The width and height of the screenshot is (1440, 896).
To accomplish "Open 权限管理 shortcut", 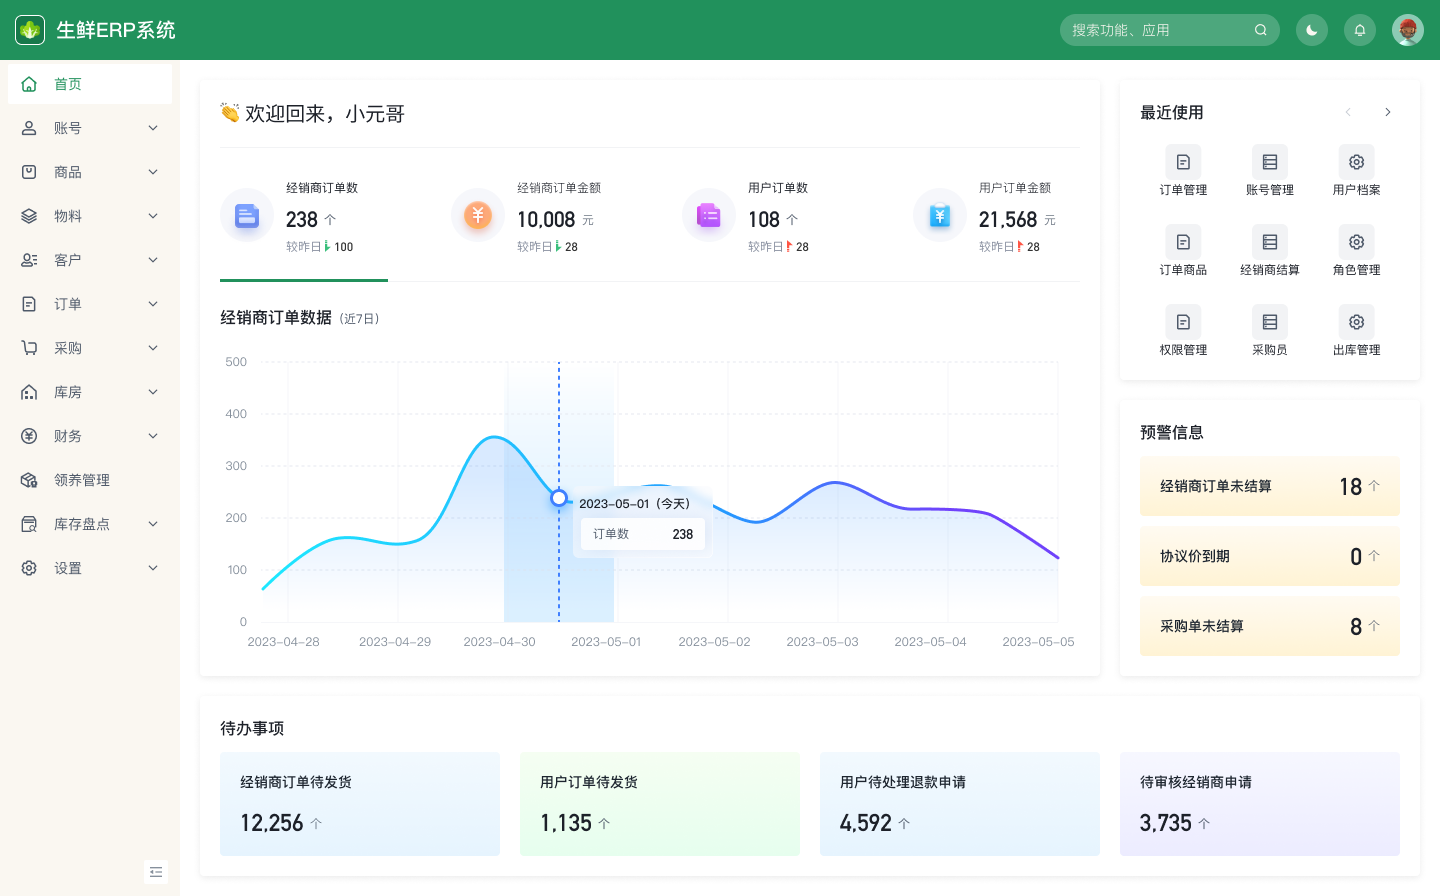I will coord(1183,331).
